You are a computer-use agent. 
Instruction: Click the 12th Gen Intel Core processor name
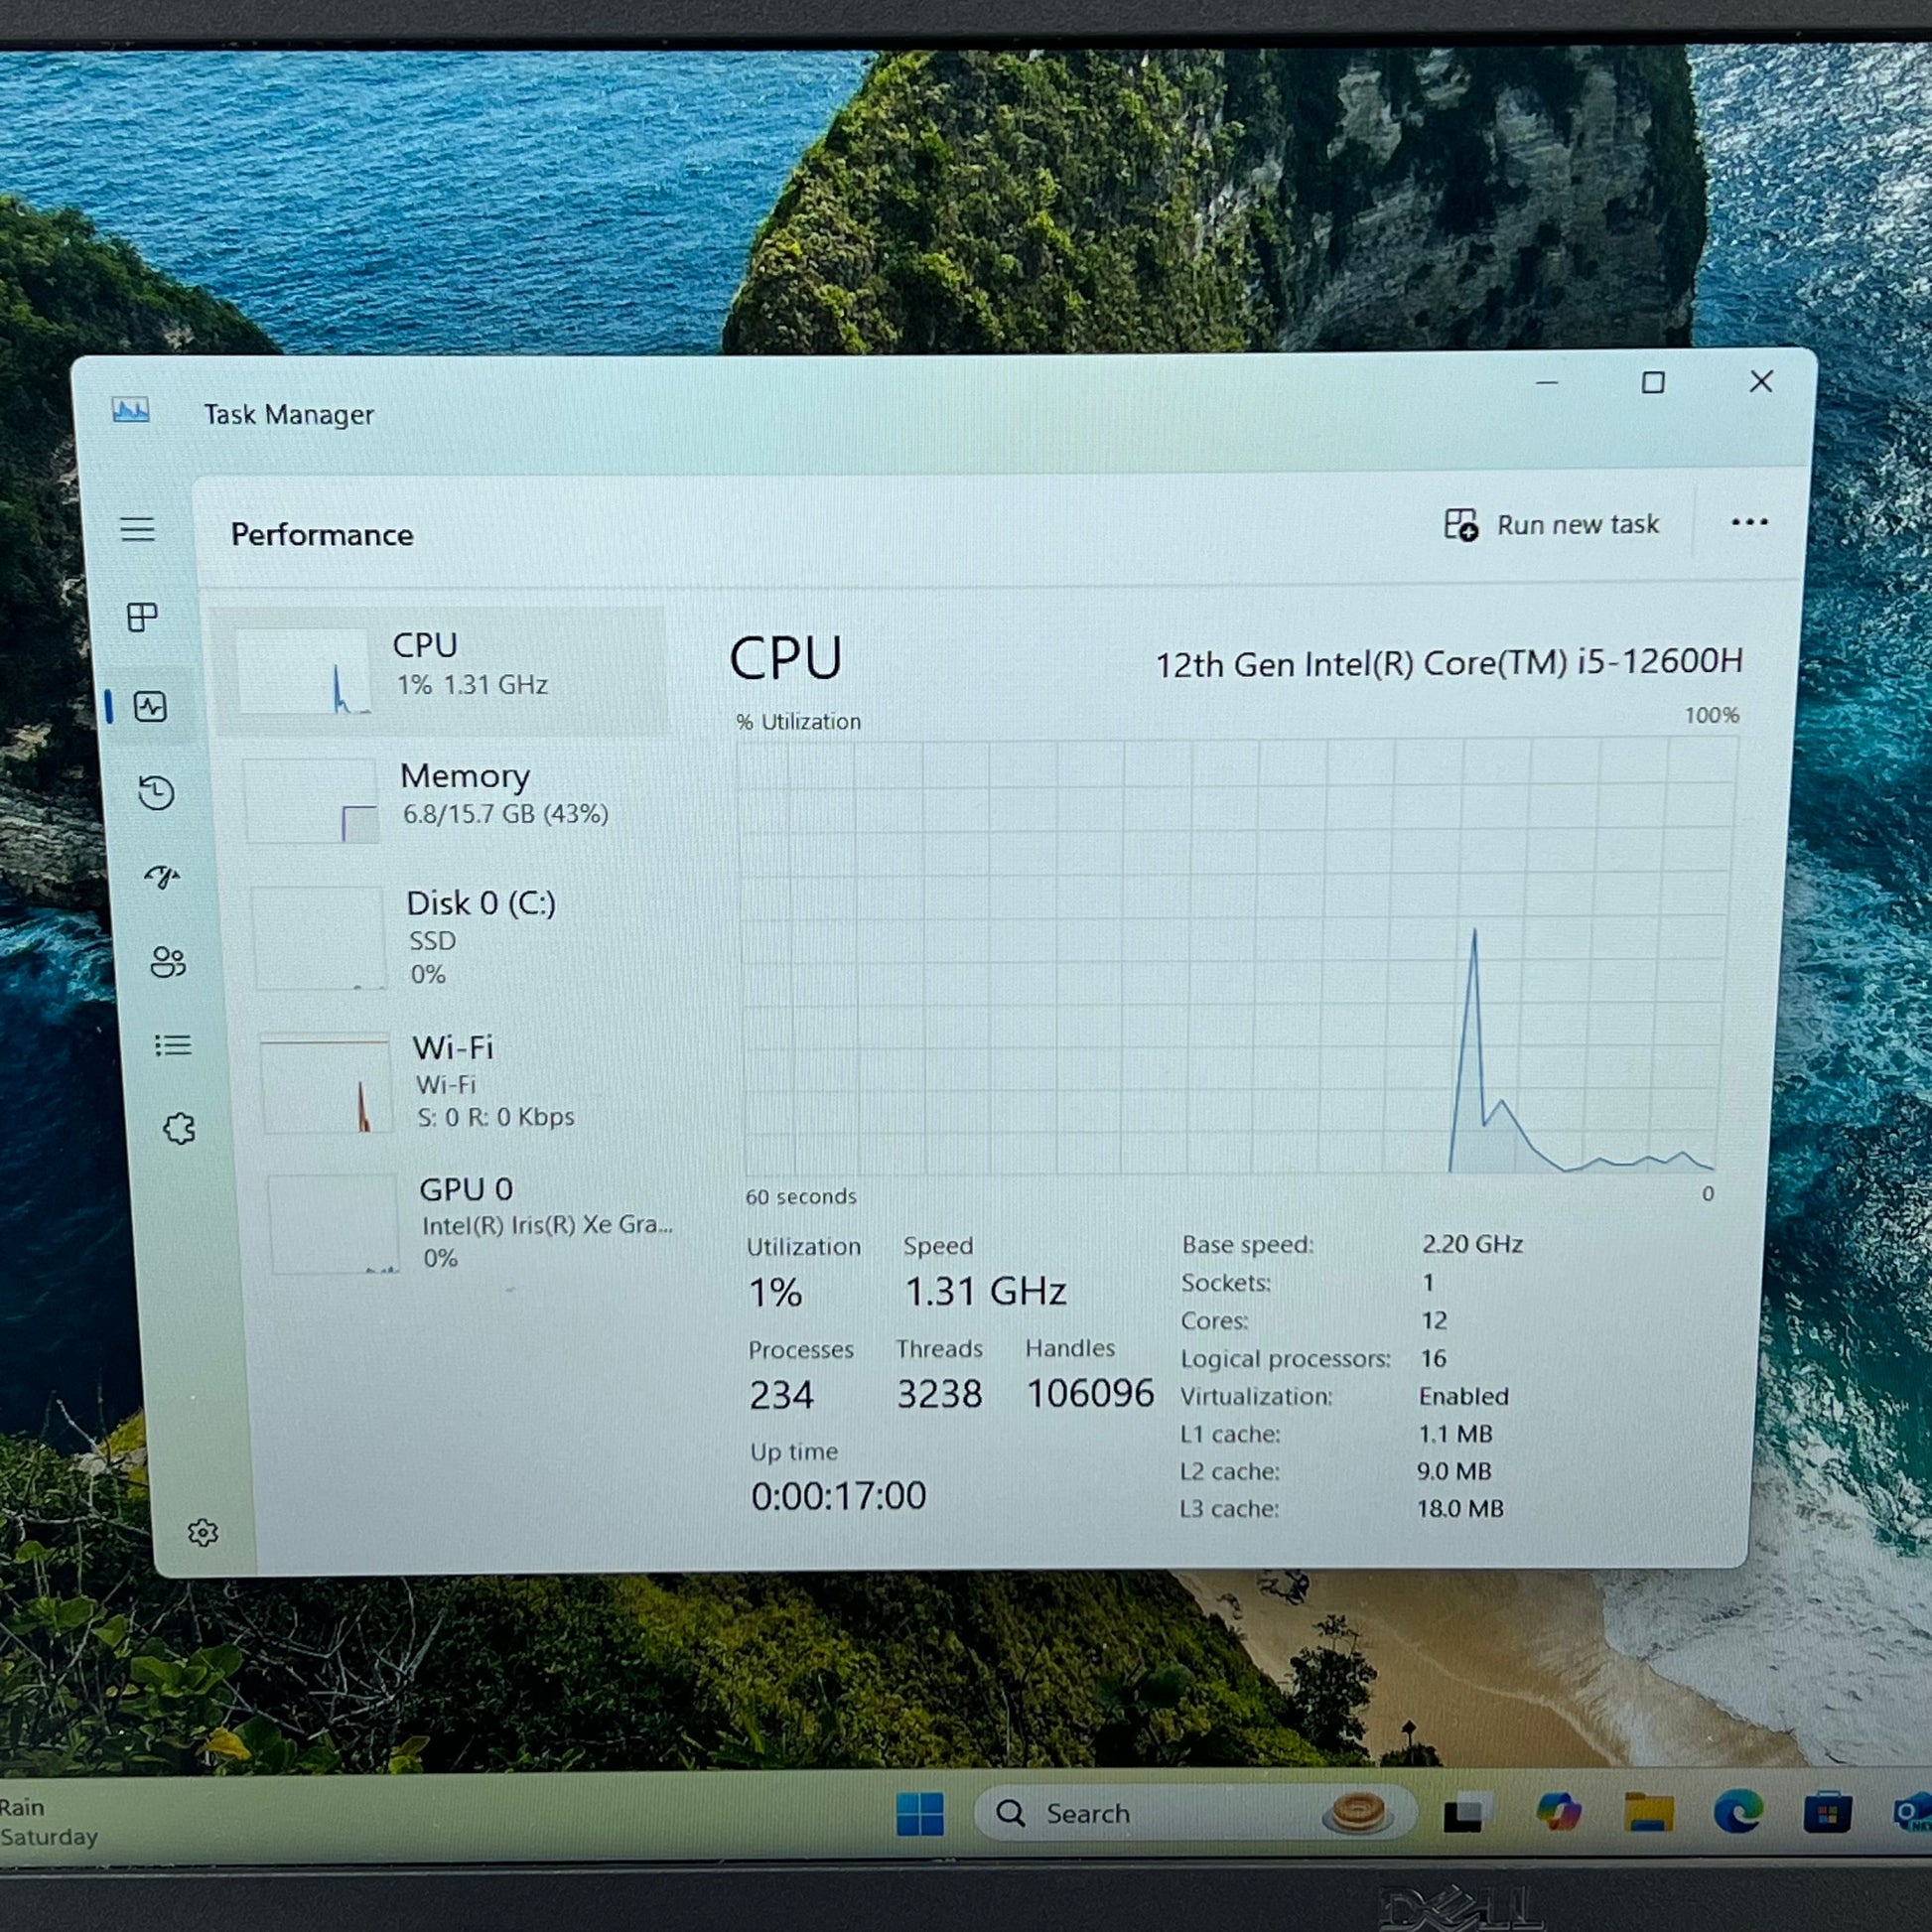1449,663
